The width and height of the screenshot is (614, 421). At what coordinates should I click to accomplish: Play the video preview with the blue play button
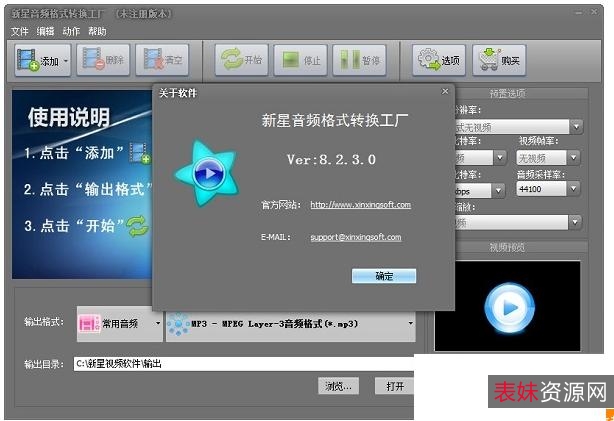coord(509,308)
